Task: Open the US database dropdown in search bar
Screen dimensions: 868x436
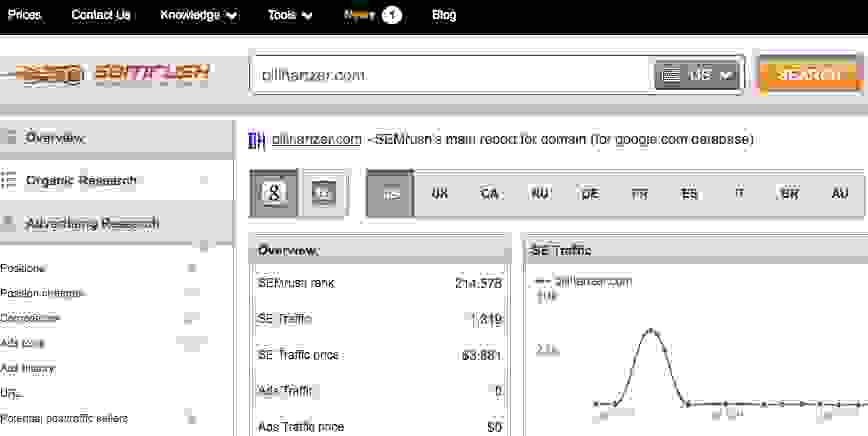Action: [698, 75]
